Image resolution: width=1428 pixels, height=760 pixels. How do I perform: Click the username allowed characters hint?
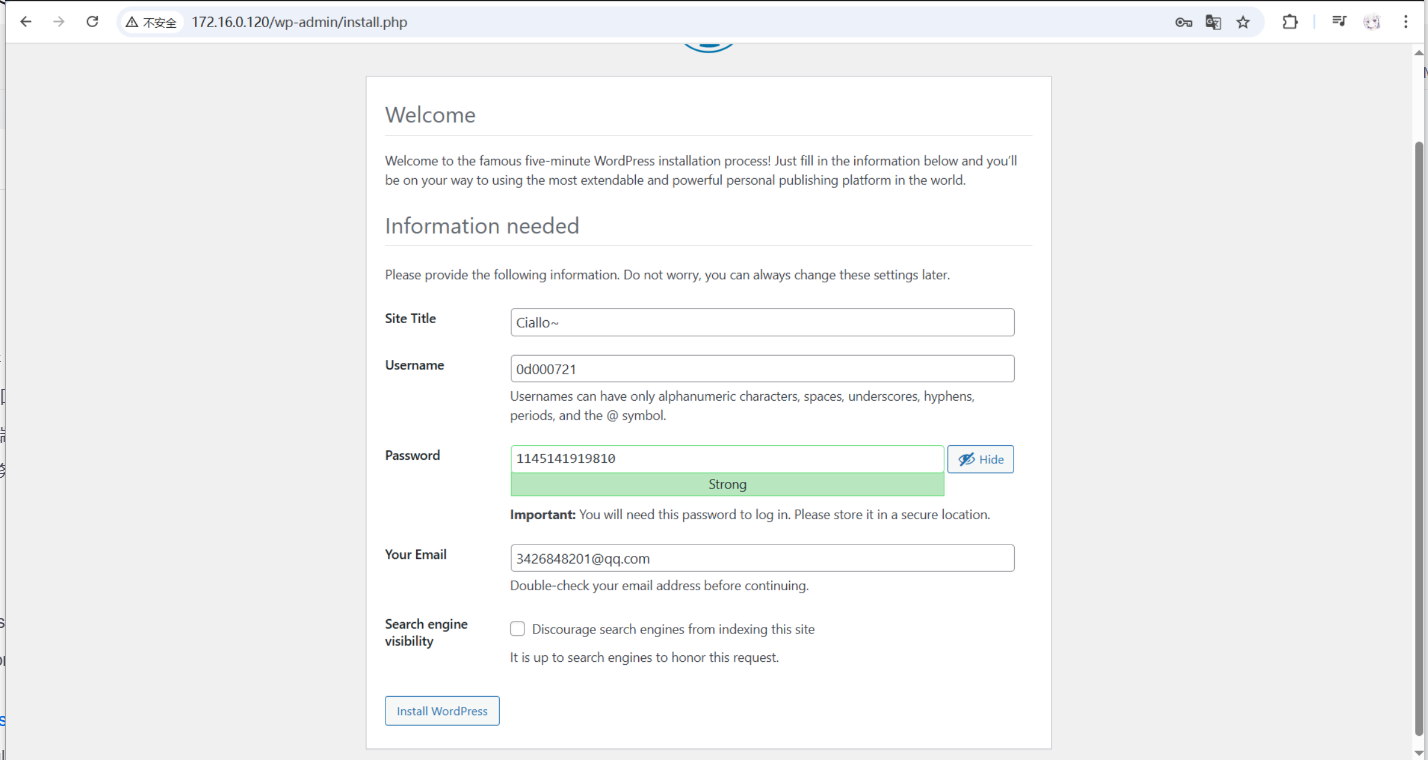(x=742, y=406)
